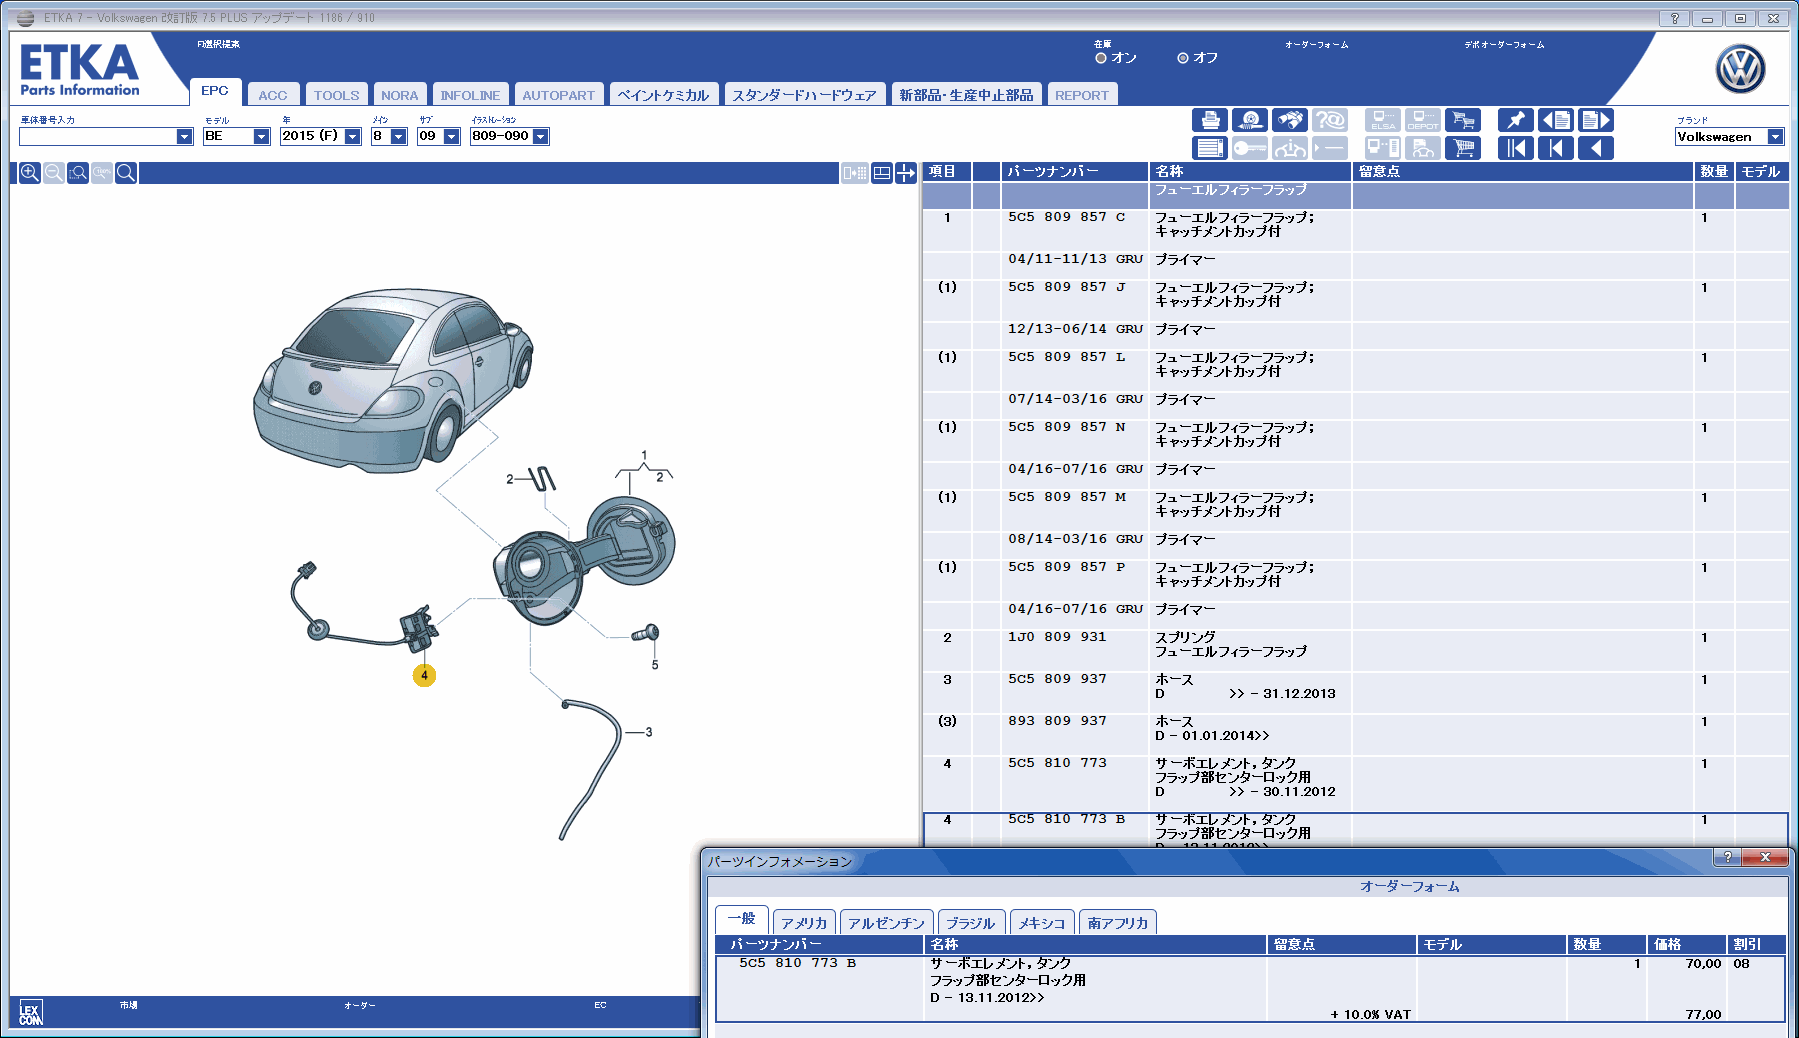This screenshot has width=1799, height=1038.
Task: Switch to the ACC tab
Action: 273,95
